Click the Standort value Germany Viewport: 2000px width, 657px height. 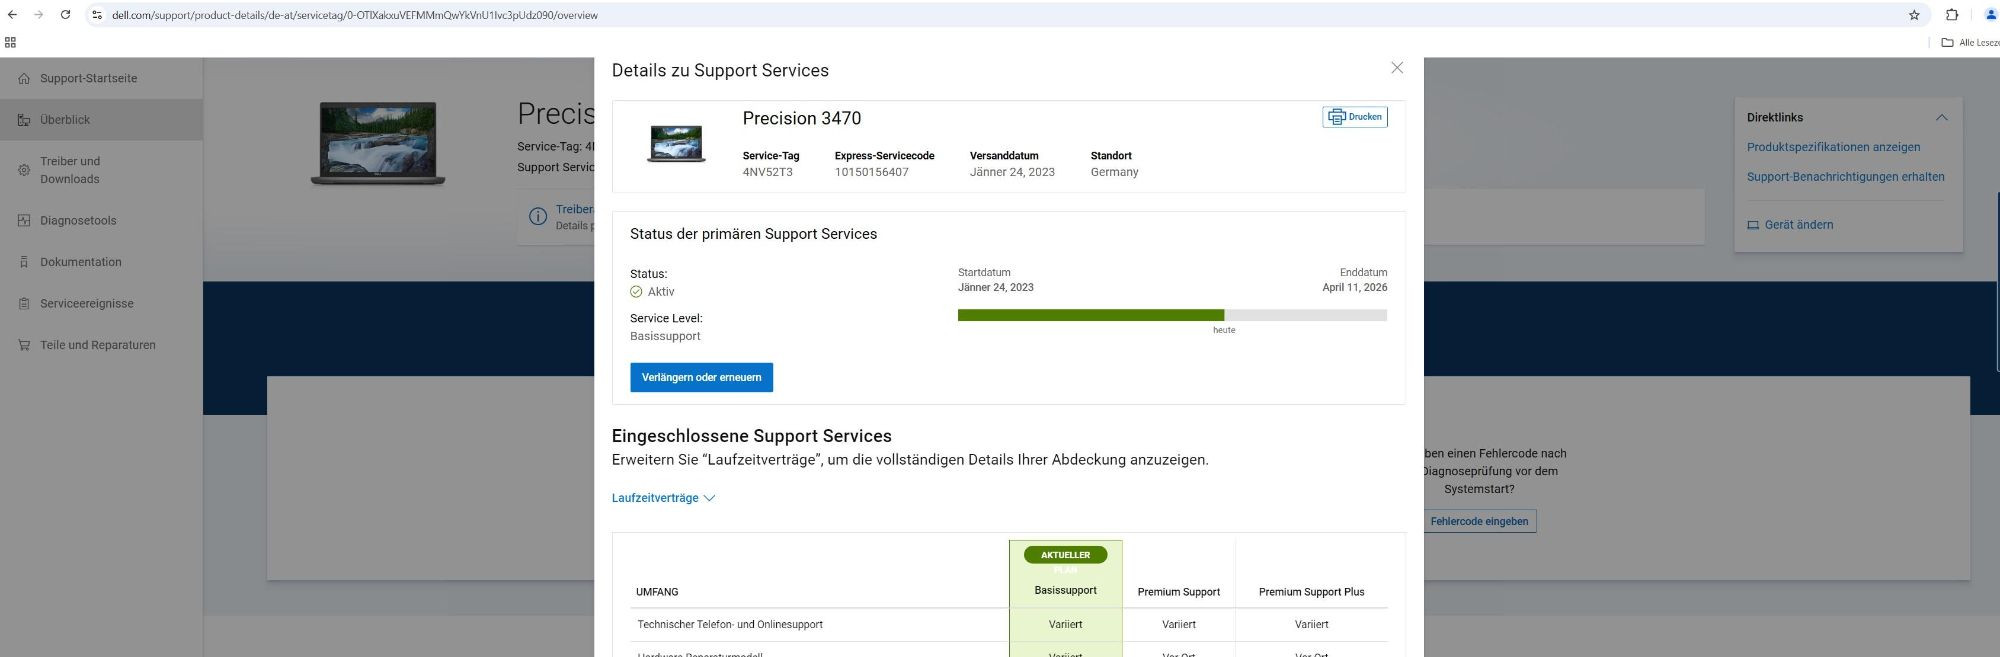click(1114, 172)
